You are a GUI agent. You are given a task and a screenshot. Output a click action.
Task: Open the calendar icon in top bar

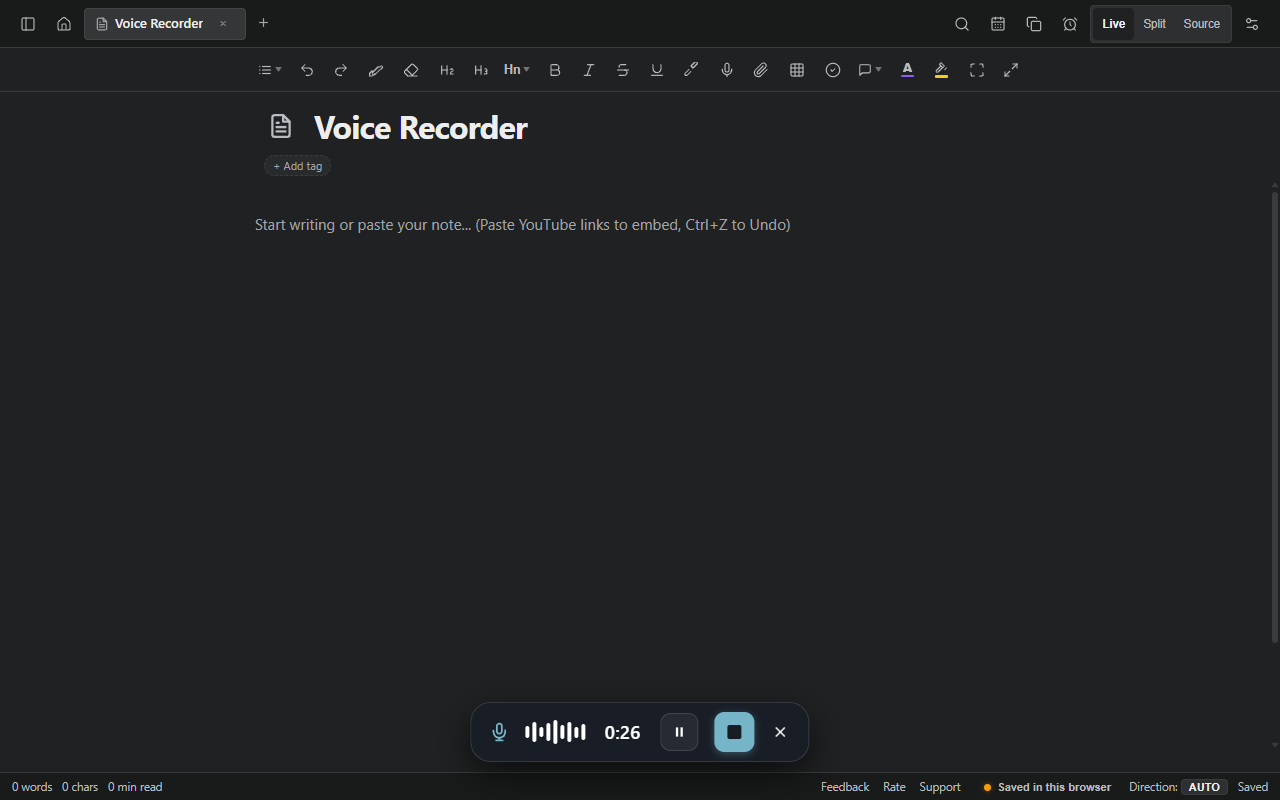pos(998,24)
